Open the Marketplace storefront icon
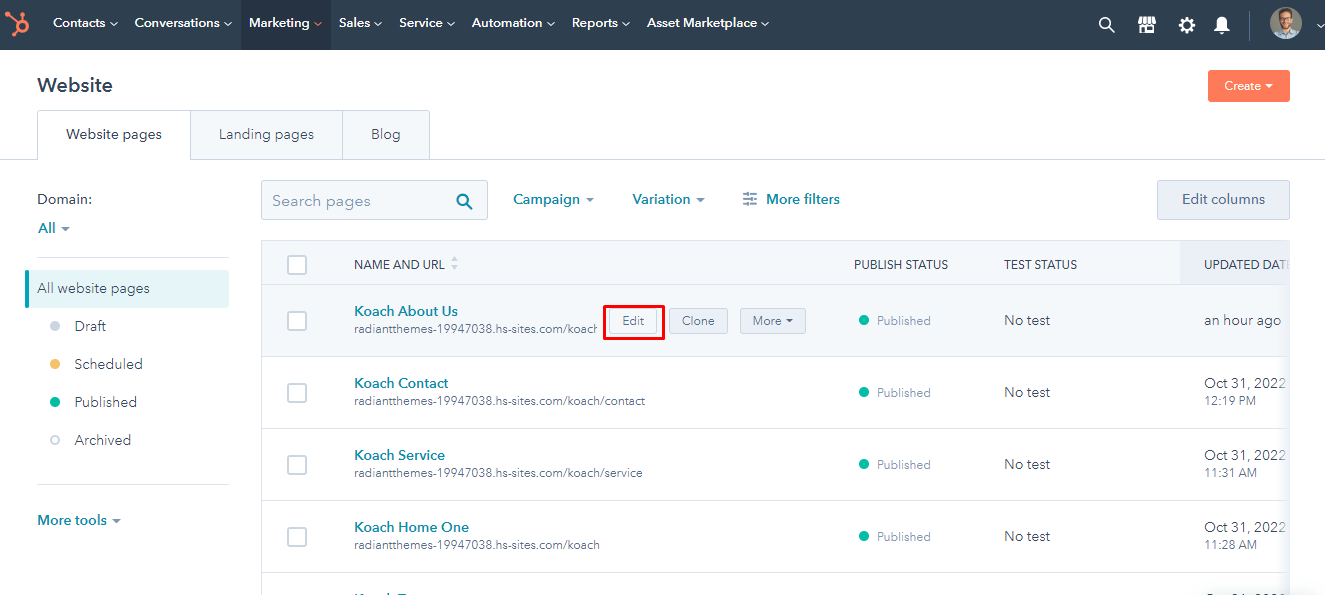 coord(1147,25)
